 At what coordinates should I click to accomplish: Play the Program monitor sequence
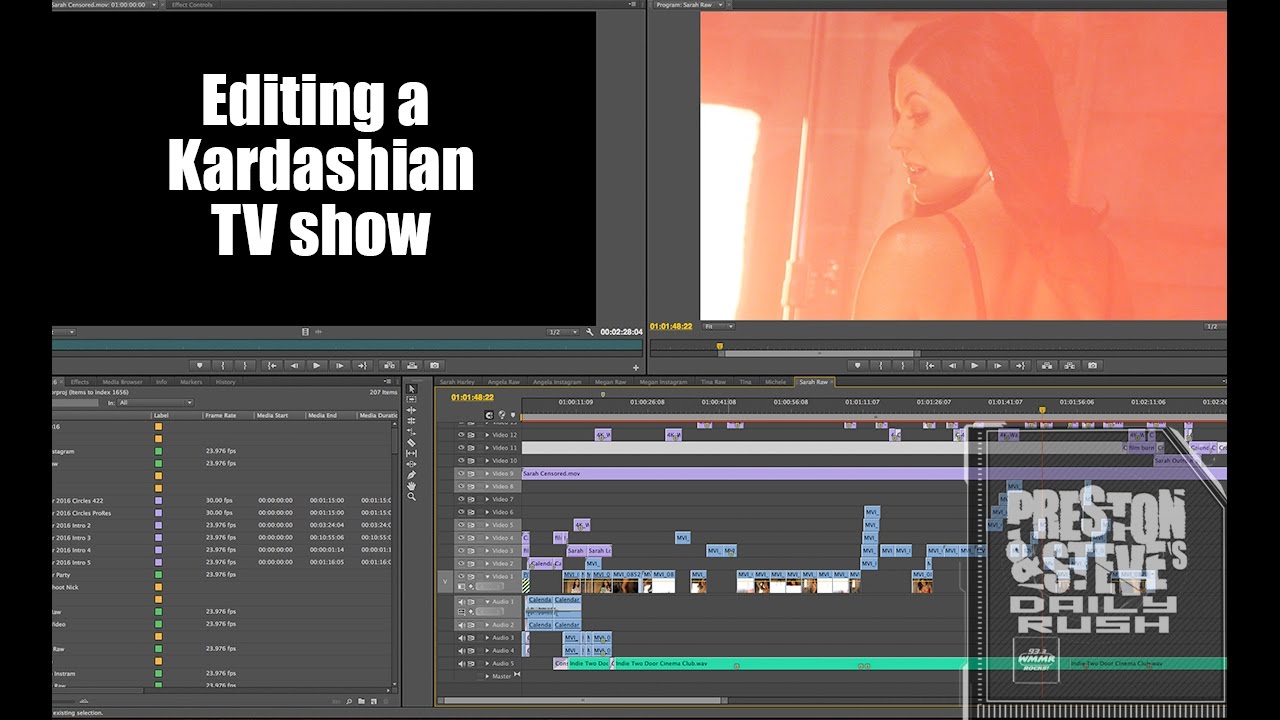975,366
